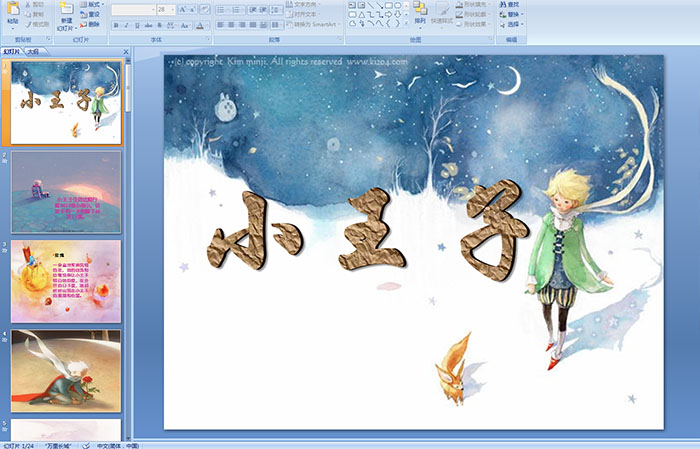700x449 pixels.
Task: Open the line spacing dropdown
Action: point(276,9)
